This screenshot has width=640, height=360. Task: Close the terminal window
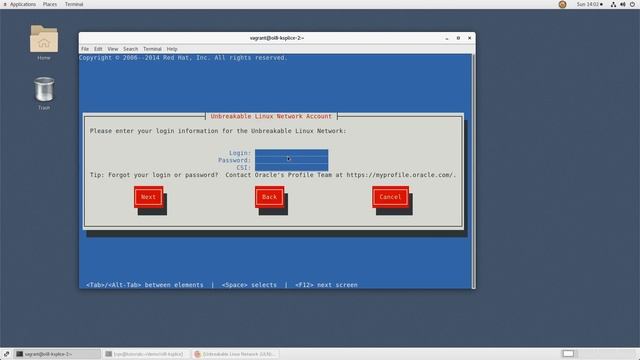(469, 38)
